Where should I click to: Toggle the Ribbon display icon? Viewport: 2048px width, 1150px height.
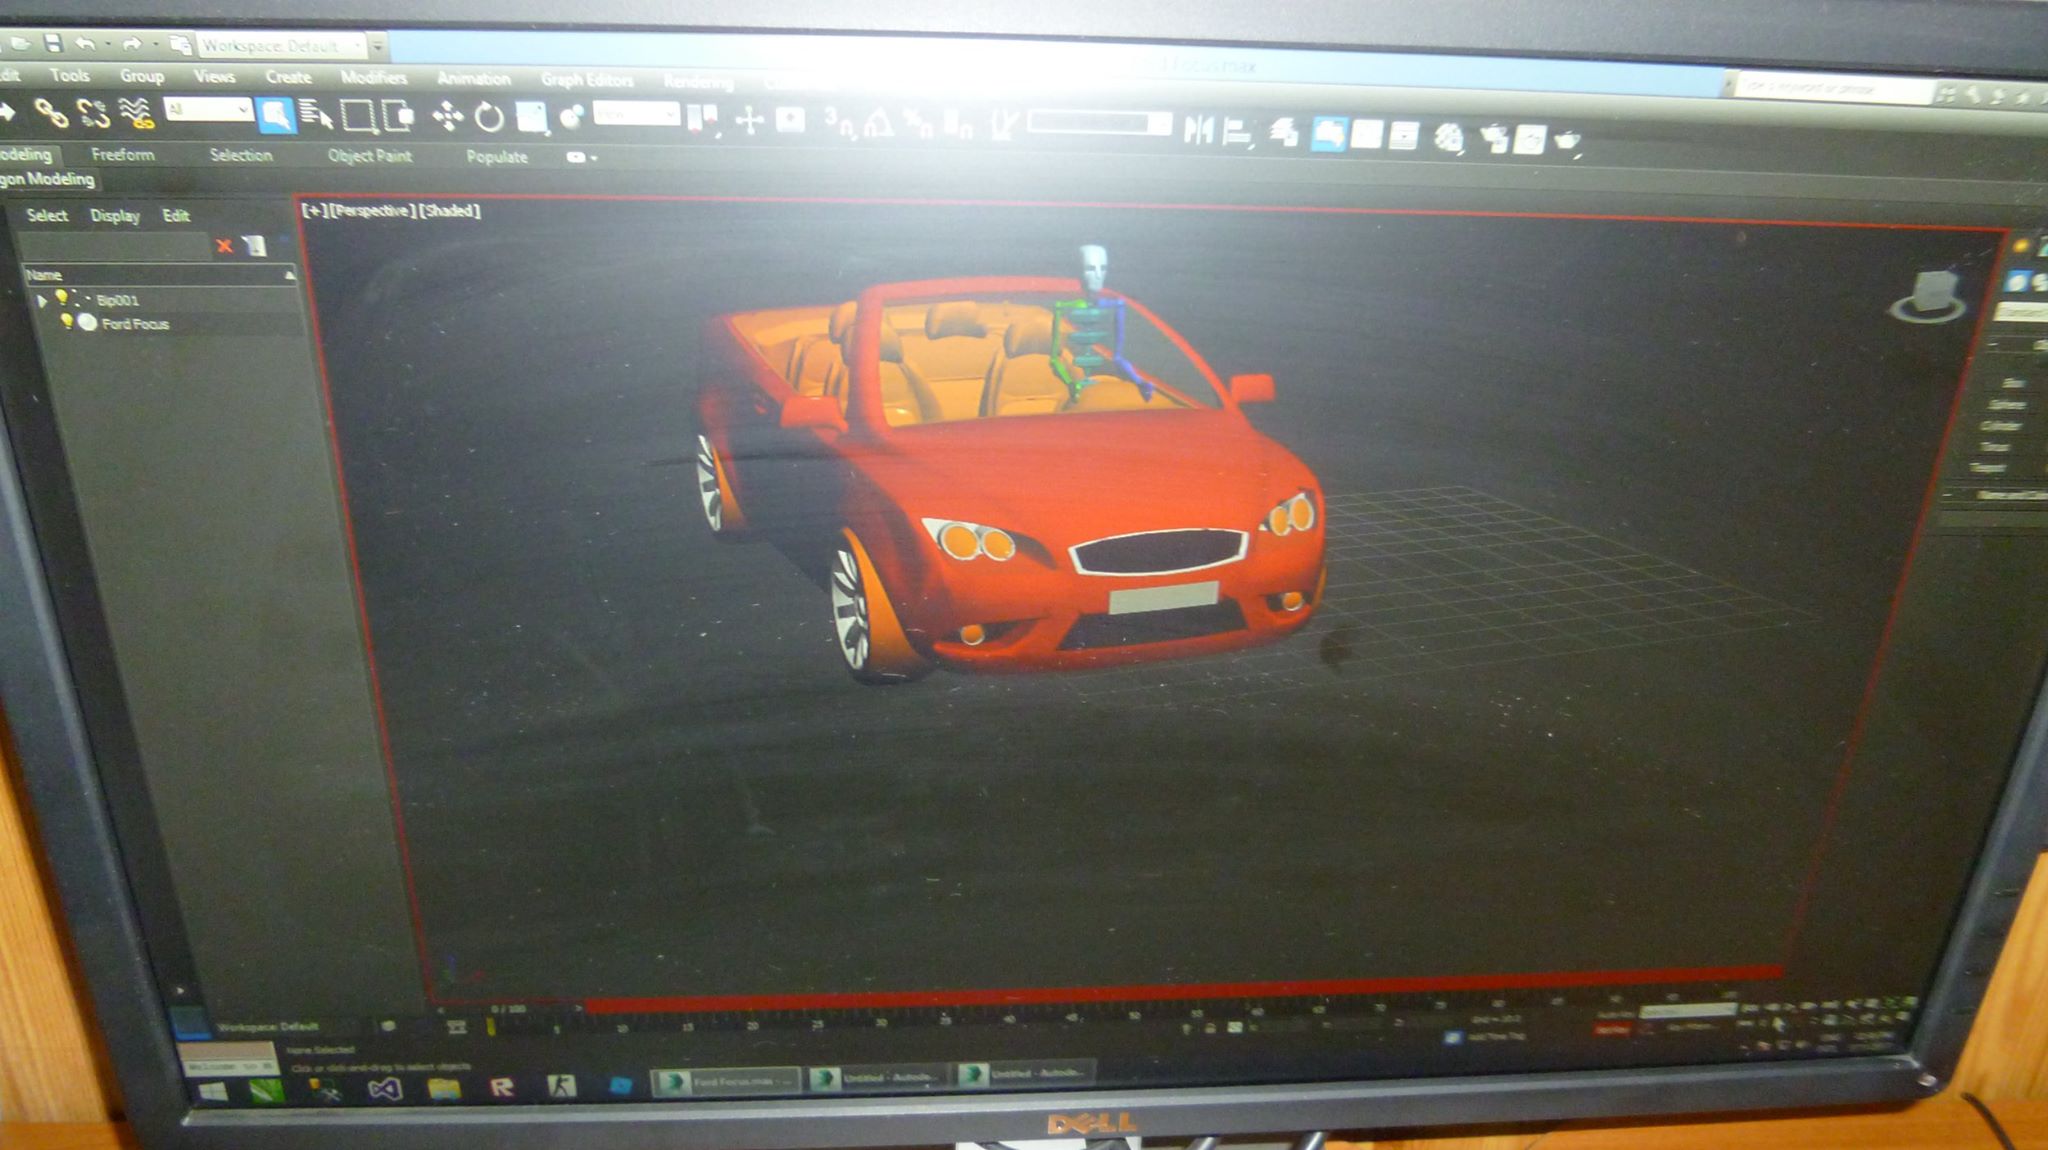pos(1328,132)
